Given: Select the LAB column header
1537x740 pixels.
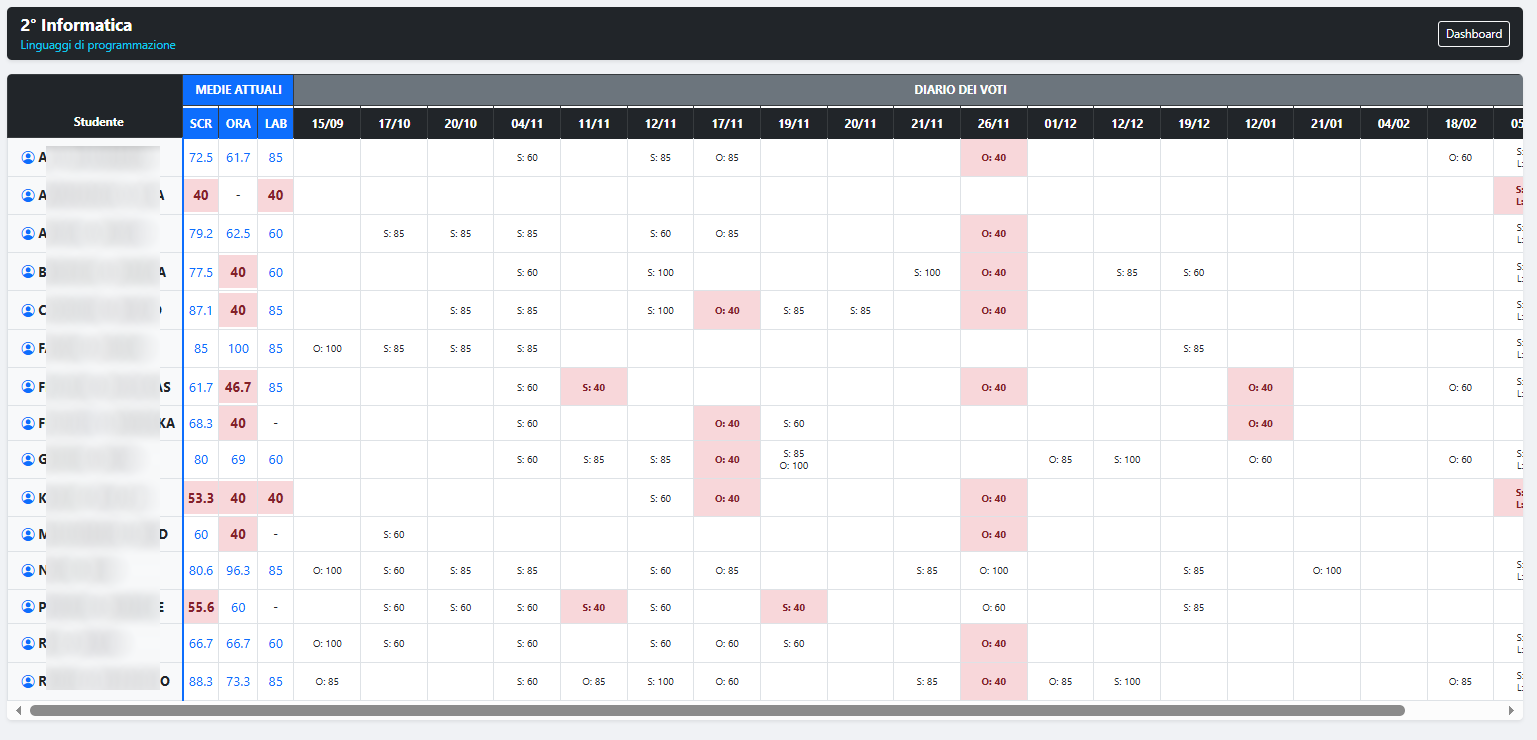Looking at the screenshot, I should click(x=275, y=123).
